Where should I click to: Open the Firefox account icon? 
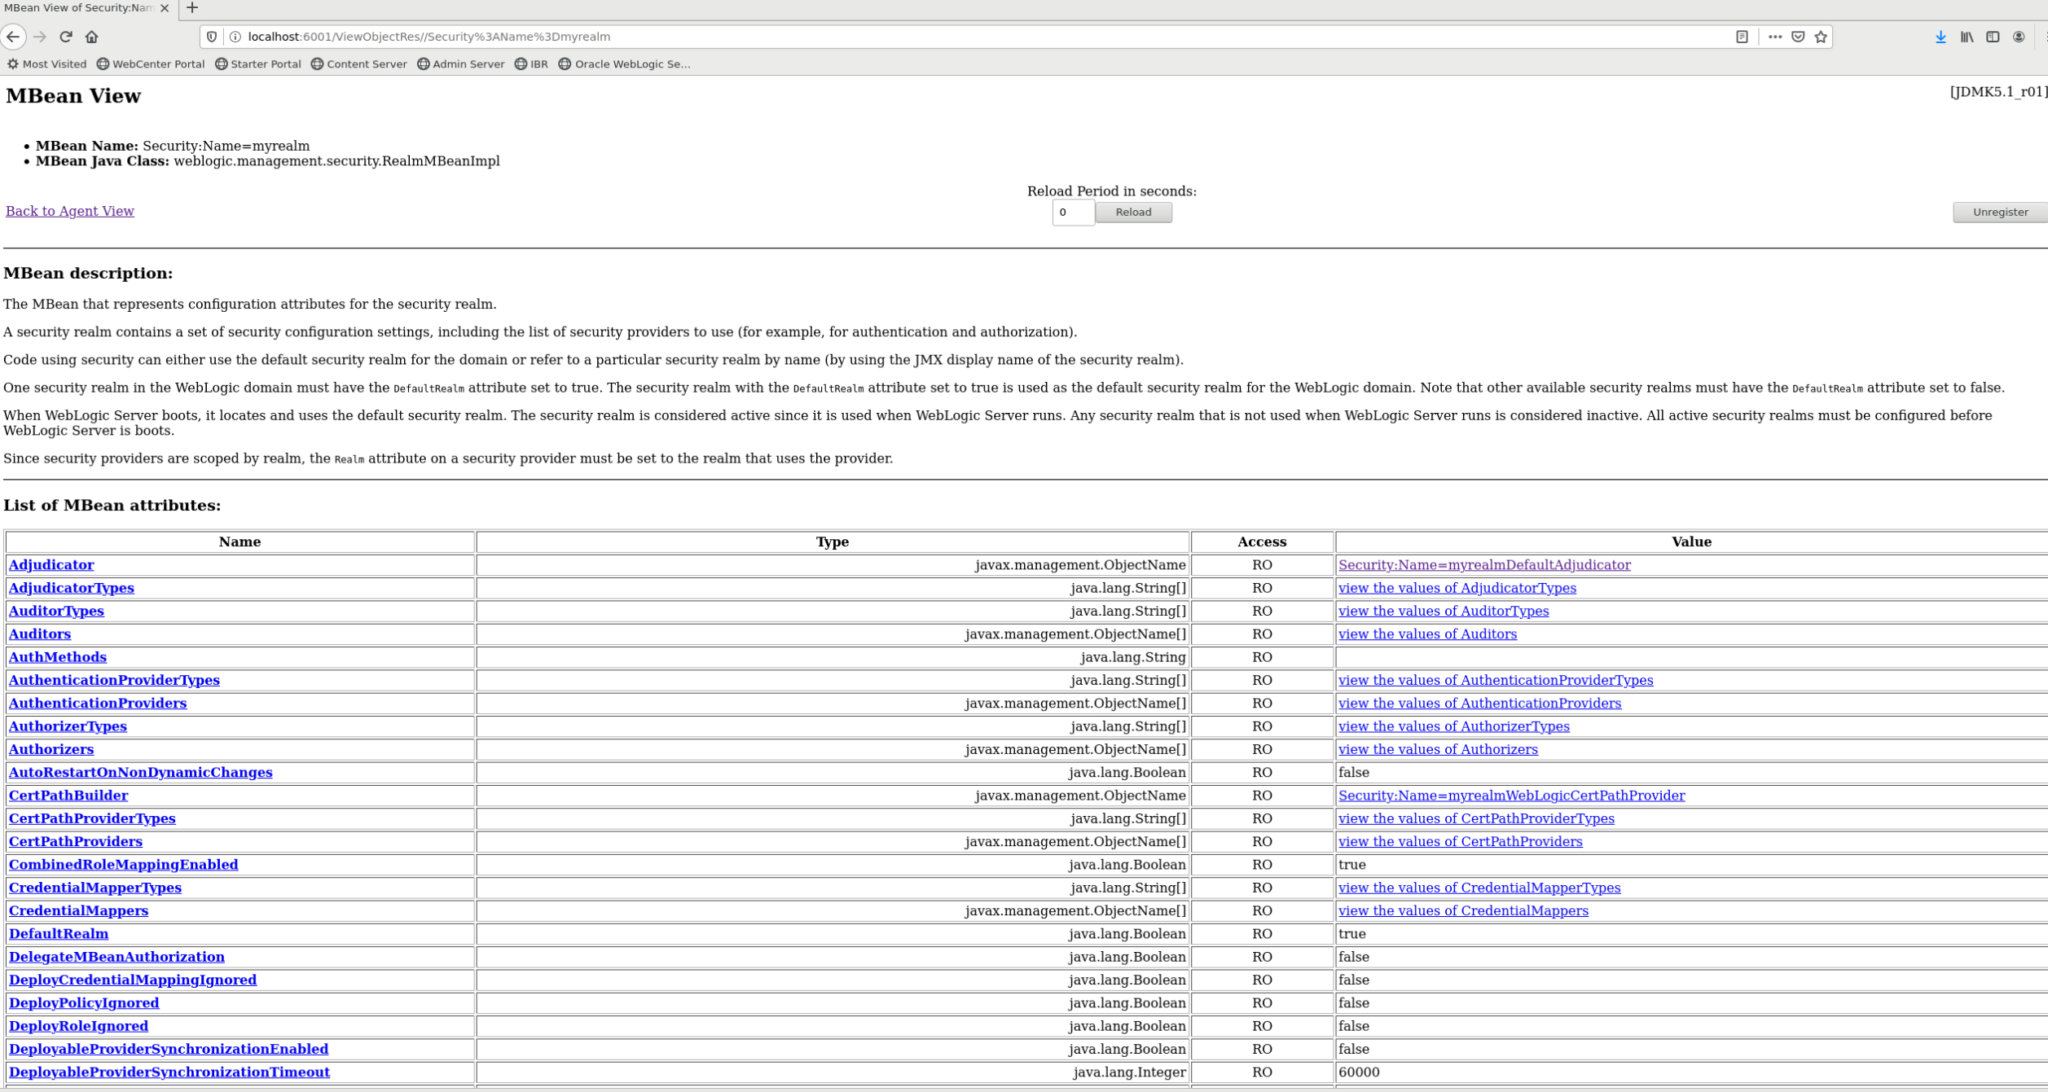(2019, 37)
